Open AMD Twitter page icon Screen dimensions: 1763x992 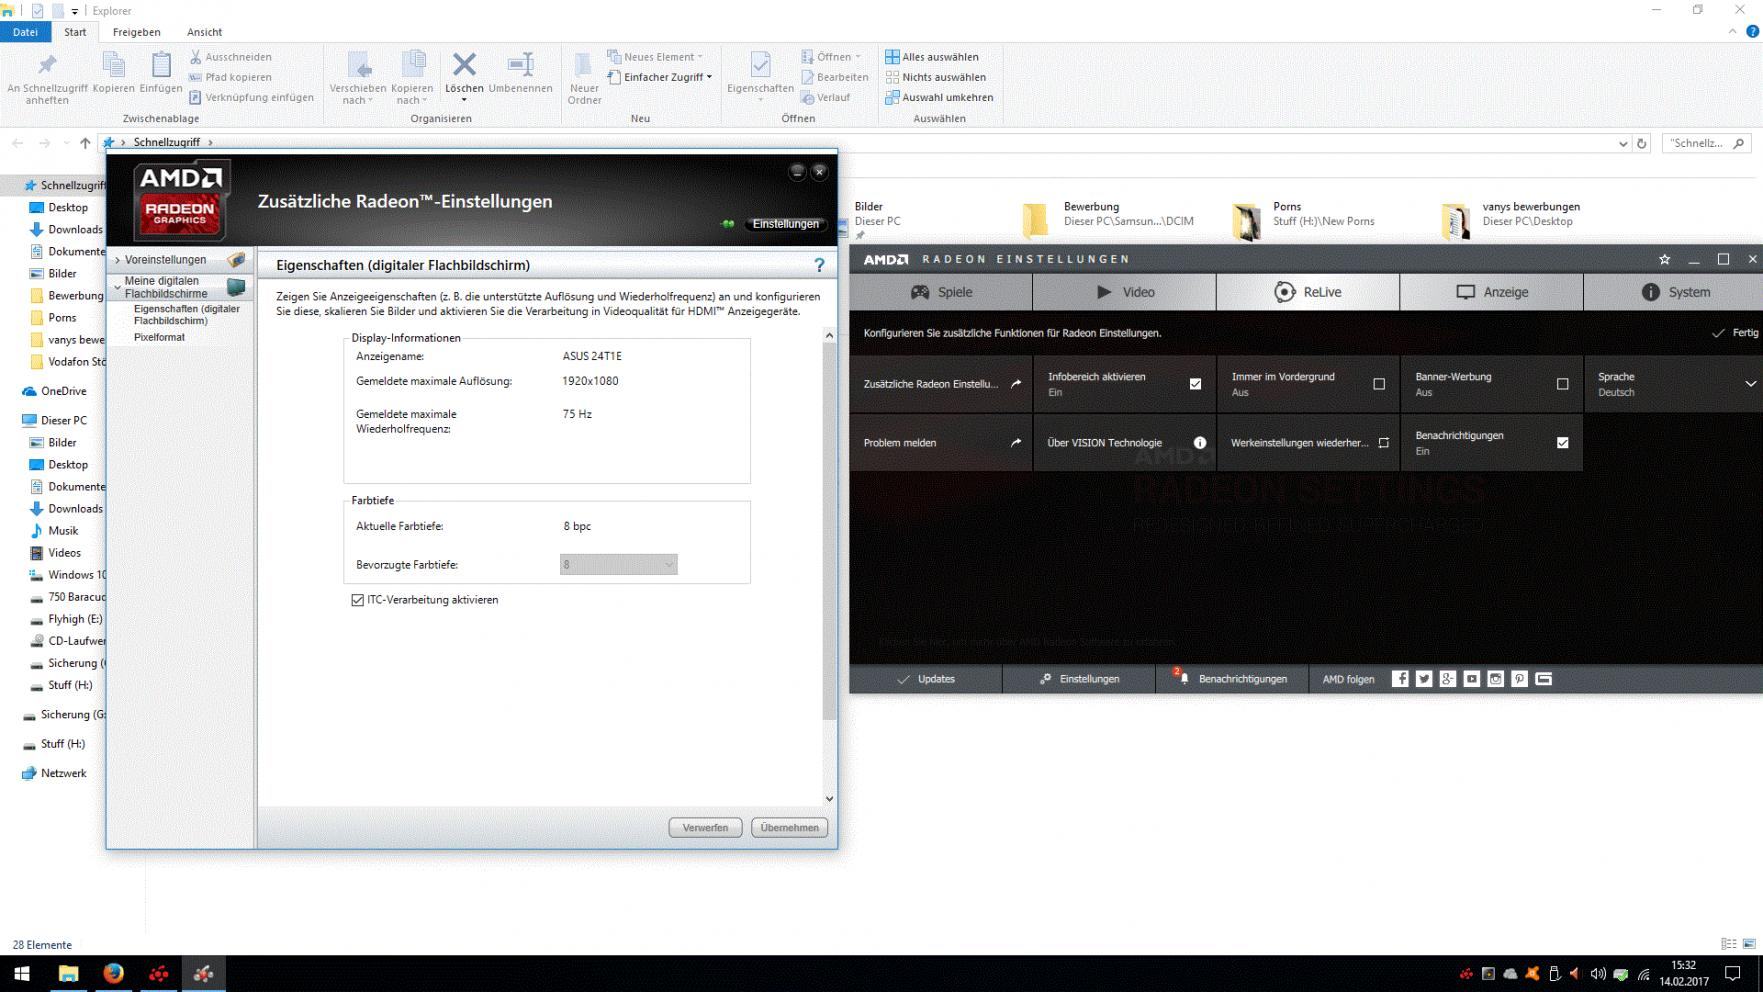(x=1424, y=679)
